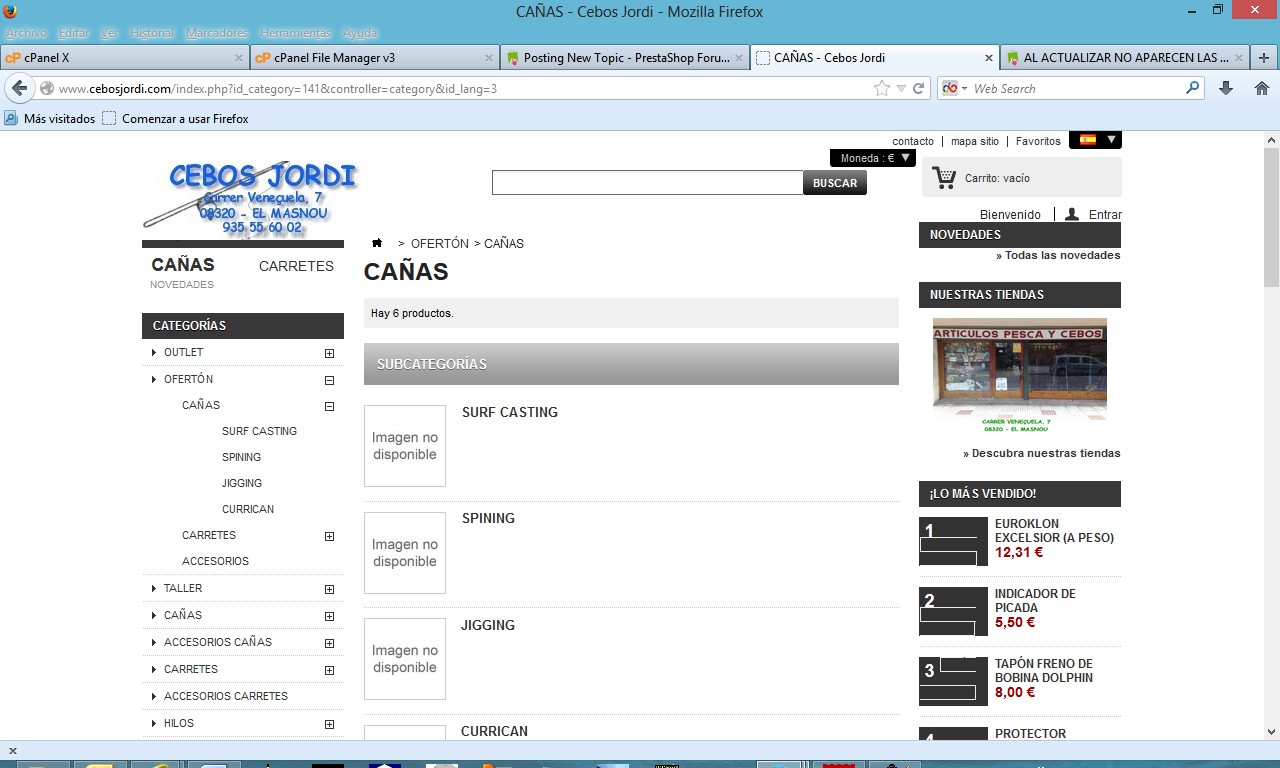Bookmark this page with the star icon
Screen dimensions: 1280x768
coord(881,88)
